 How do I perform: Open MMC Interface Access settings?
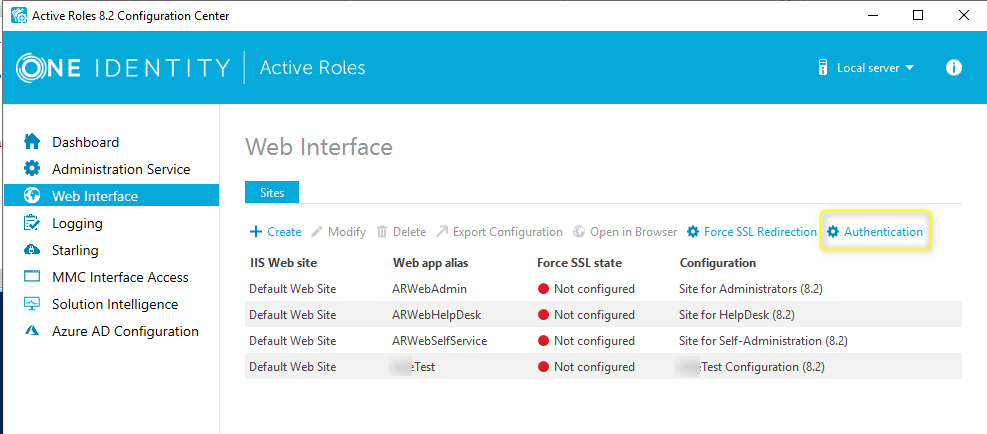[x=120, y=277]
